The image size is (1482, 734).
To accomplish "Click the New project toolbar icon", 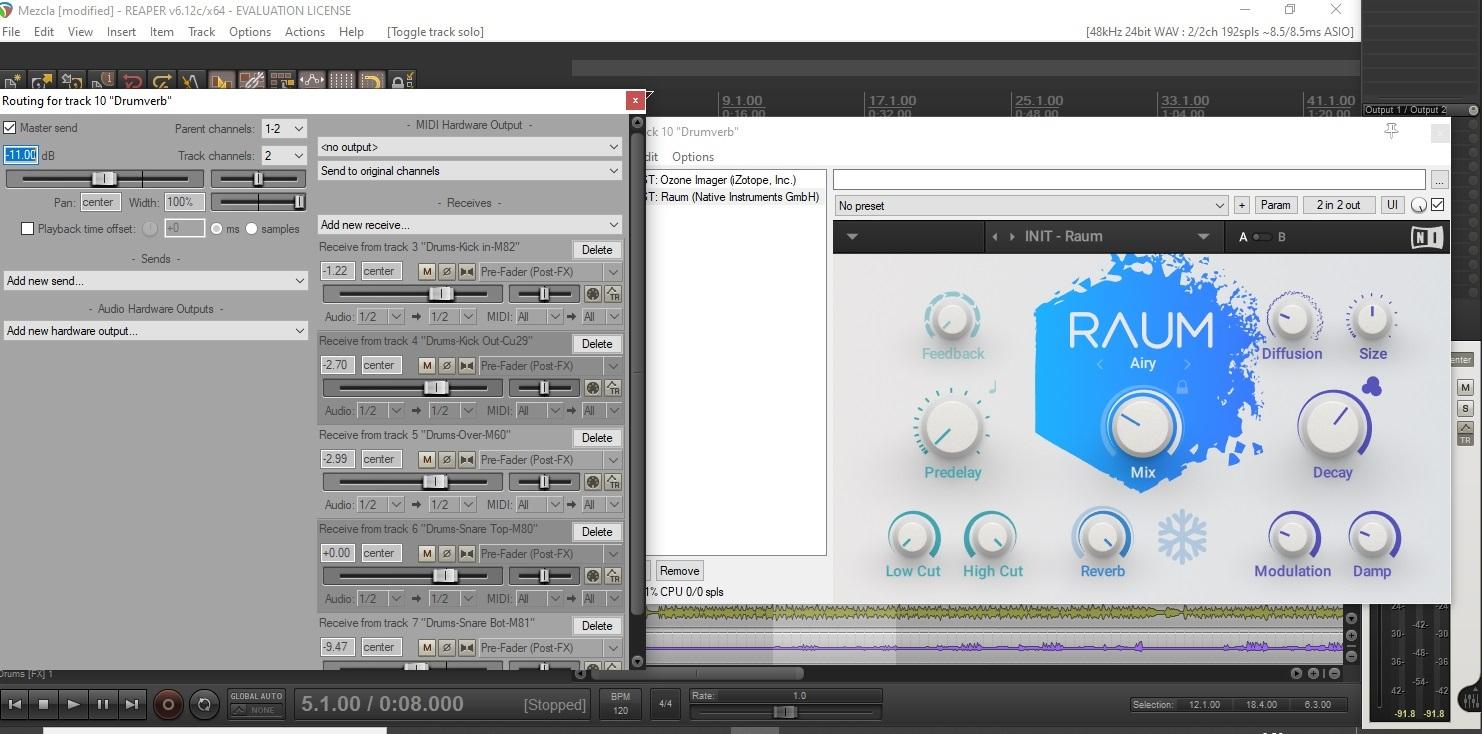I will 13,81.
